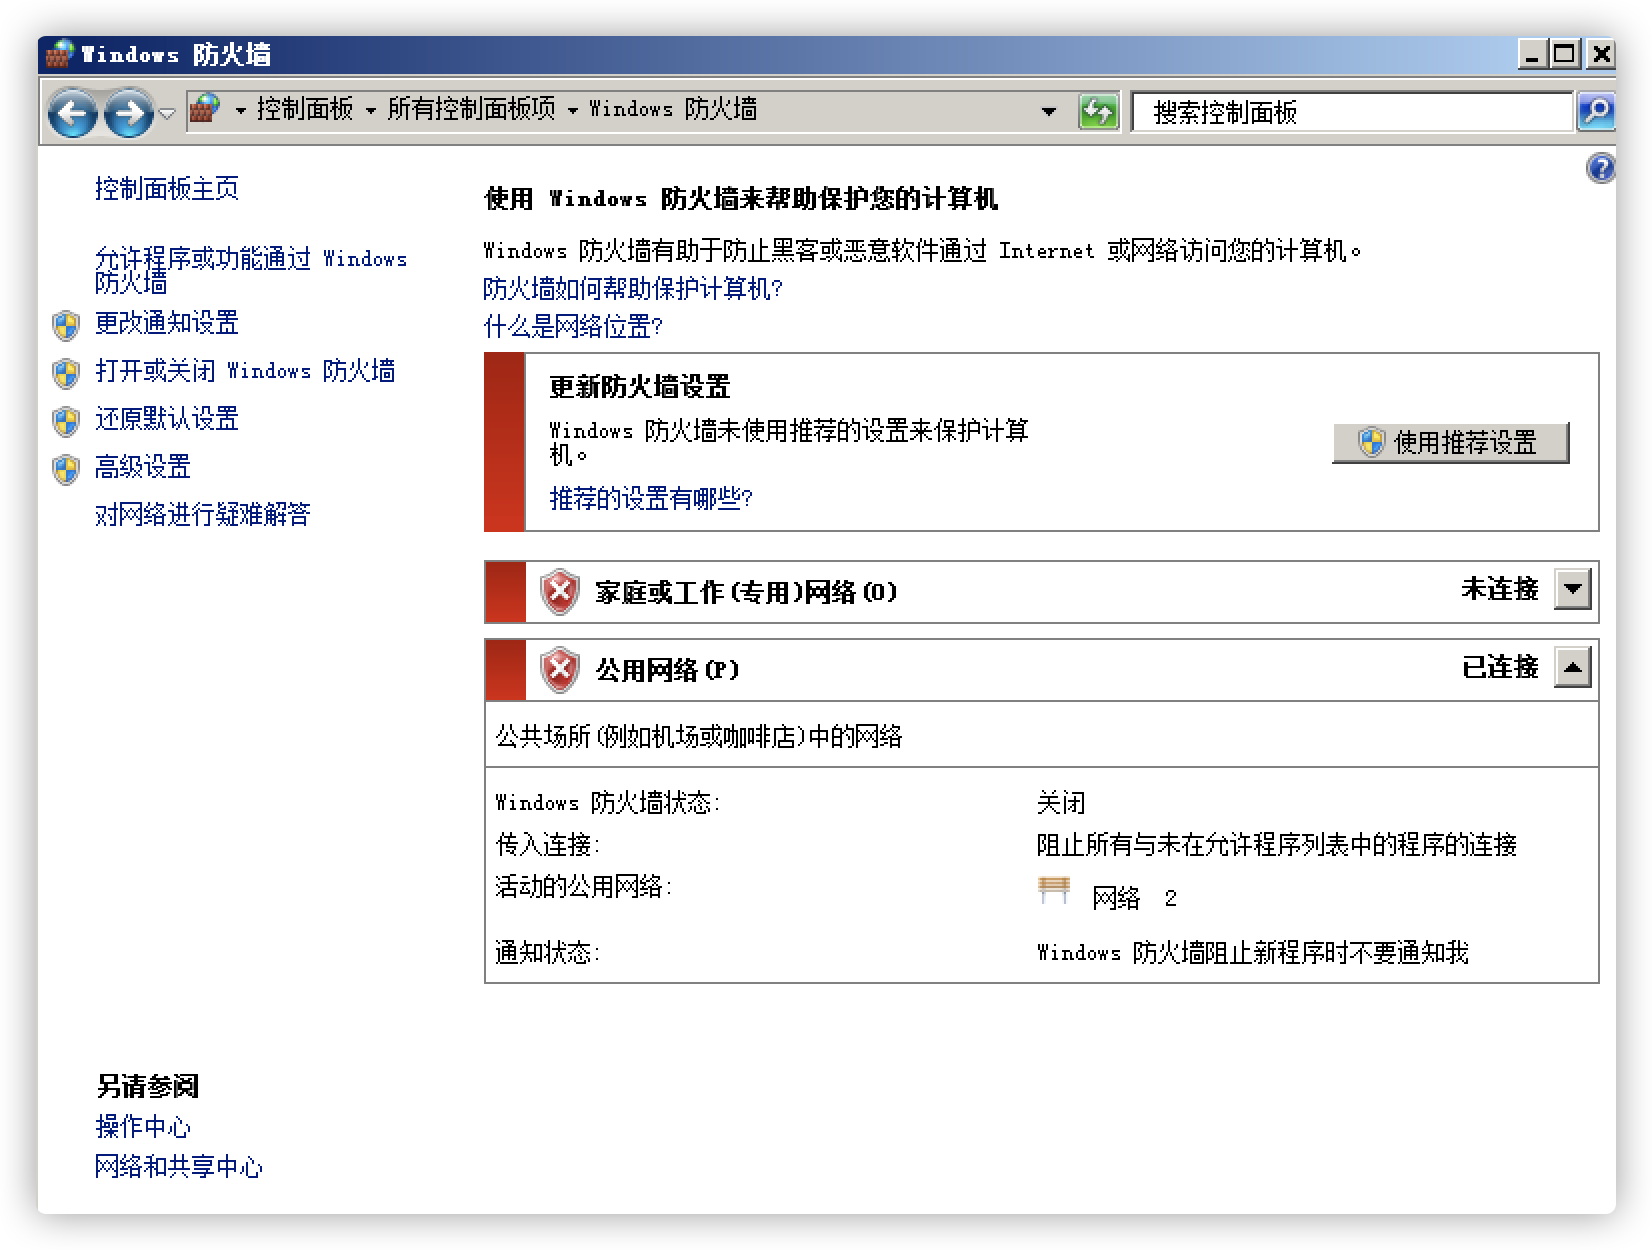Viewport: 1652px width, 1250px height.
Task: Expand dropdown arrow before 所有控制面板项 breadcrumb
Action: (x=371, y=110)
